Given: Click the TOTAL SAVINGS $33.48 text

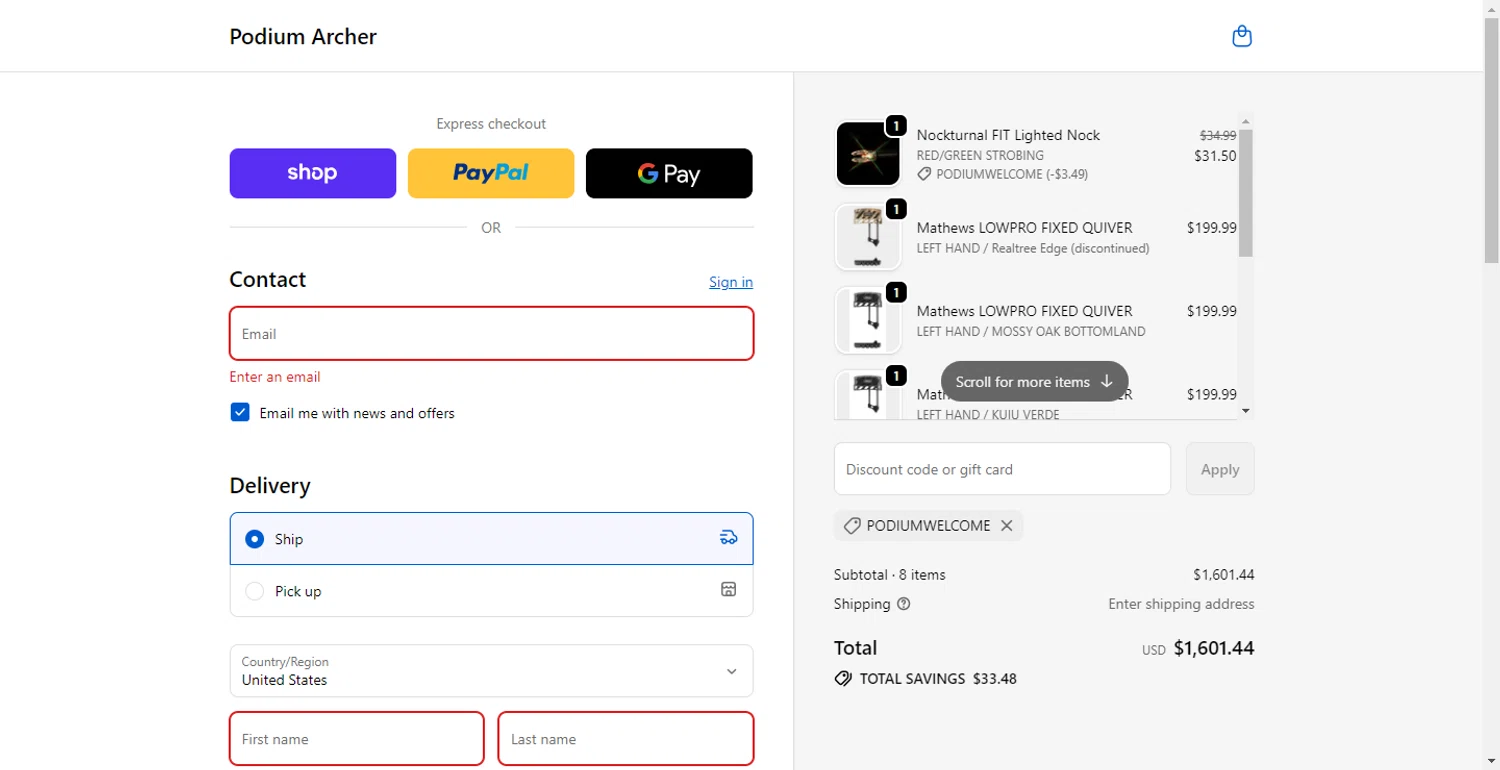Looking at the screenshot, I should (938, 679).
